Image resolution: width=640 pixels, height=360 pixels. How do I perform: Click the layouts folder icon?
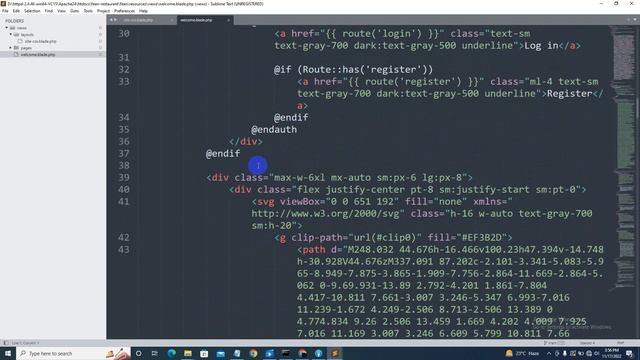[x=17, y=35]
